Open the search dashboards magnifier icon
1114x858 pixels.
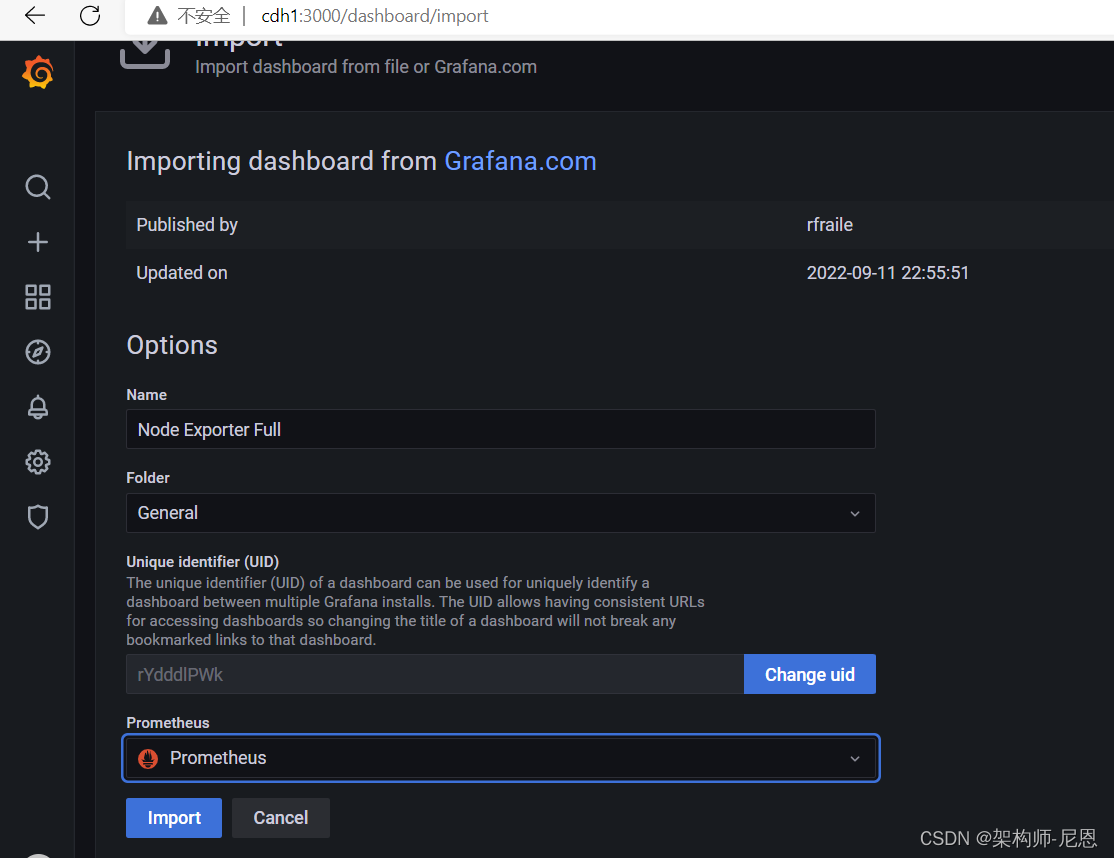(38, 187)
